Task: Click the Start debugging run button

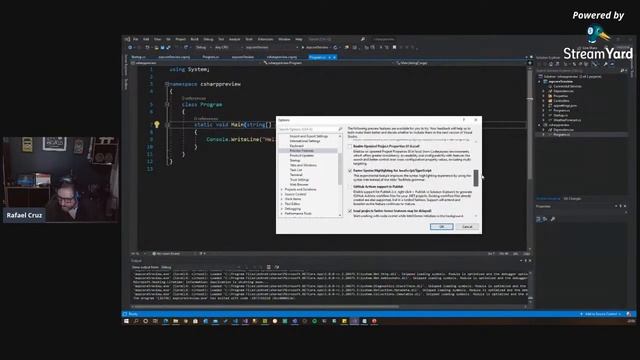Action: click(315, 47)
